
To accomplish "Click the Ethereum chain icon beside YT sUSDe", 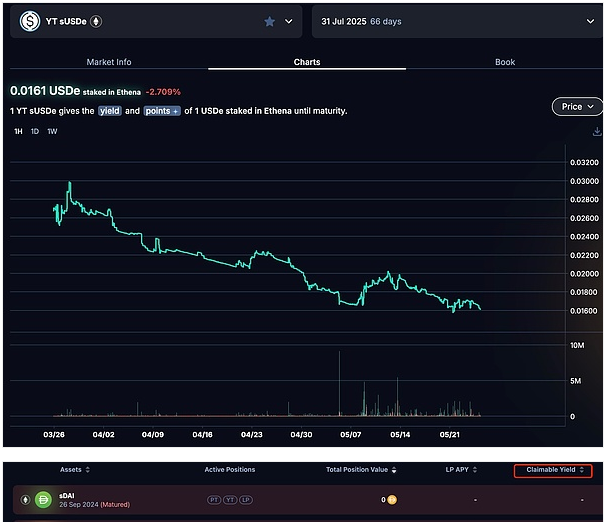I will coord(96,21).
